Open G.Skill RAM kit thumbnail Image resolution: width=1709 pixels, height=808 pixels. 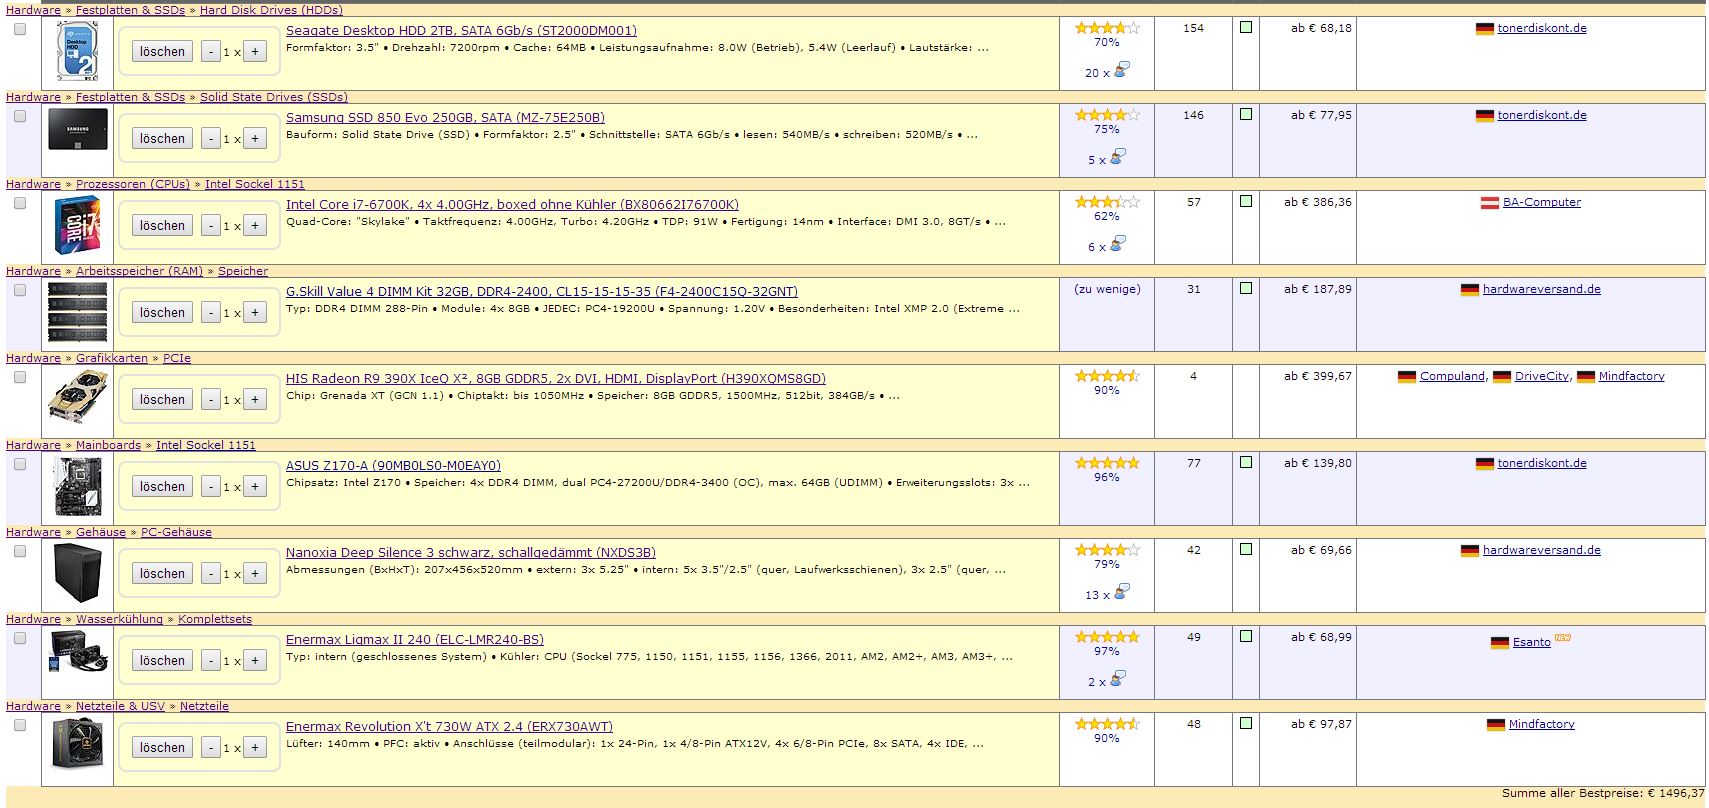pos(77,312)
